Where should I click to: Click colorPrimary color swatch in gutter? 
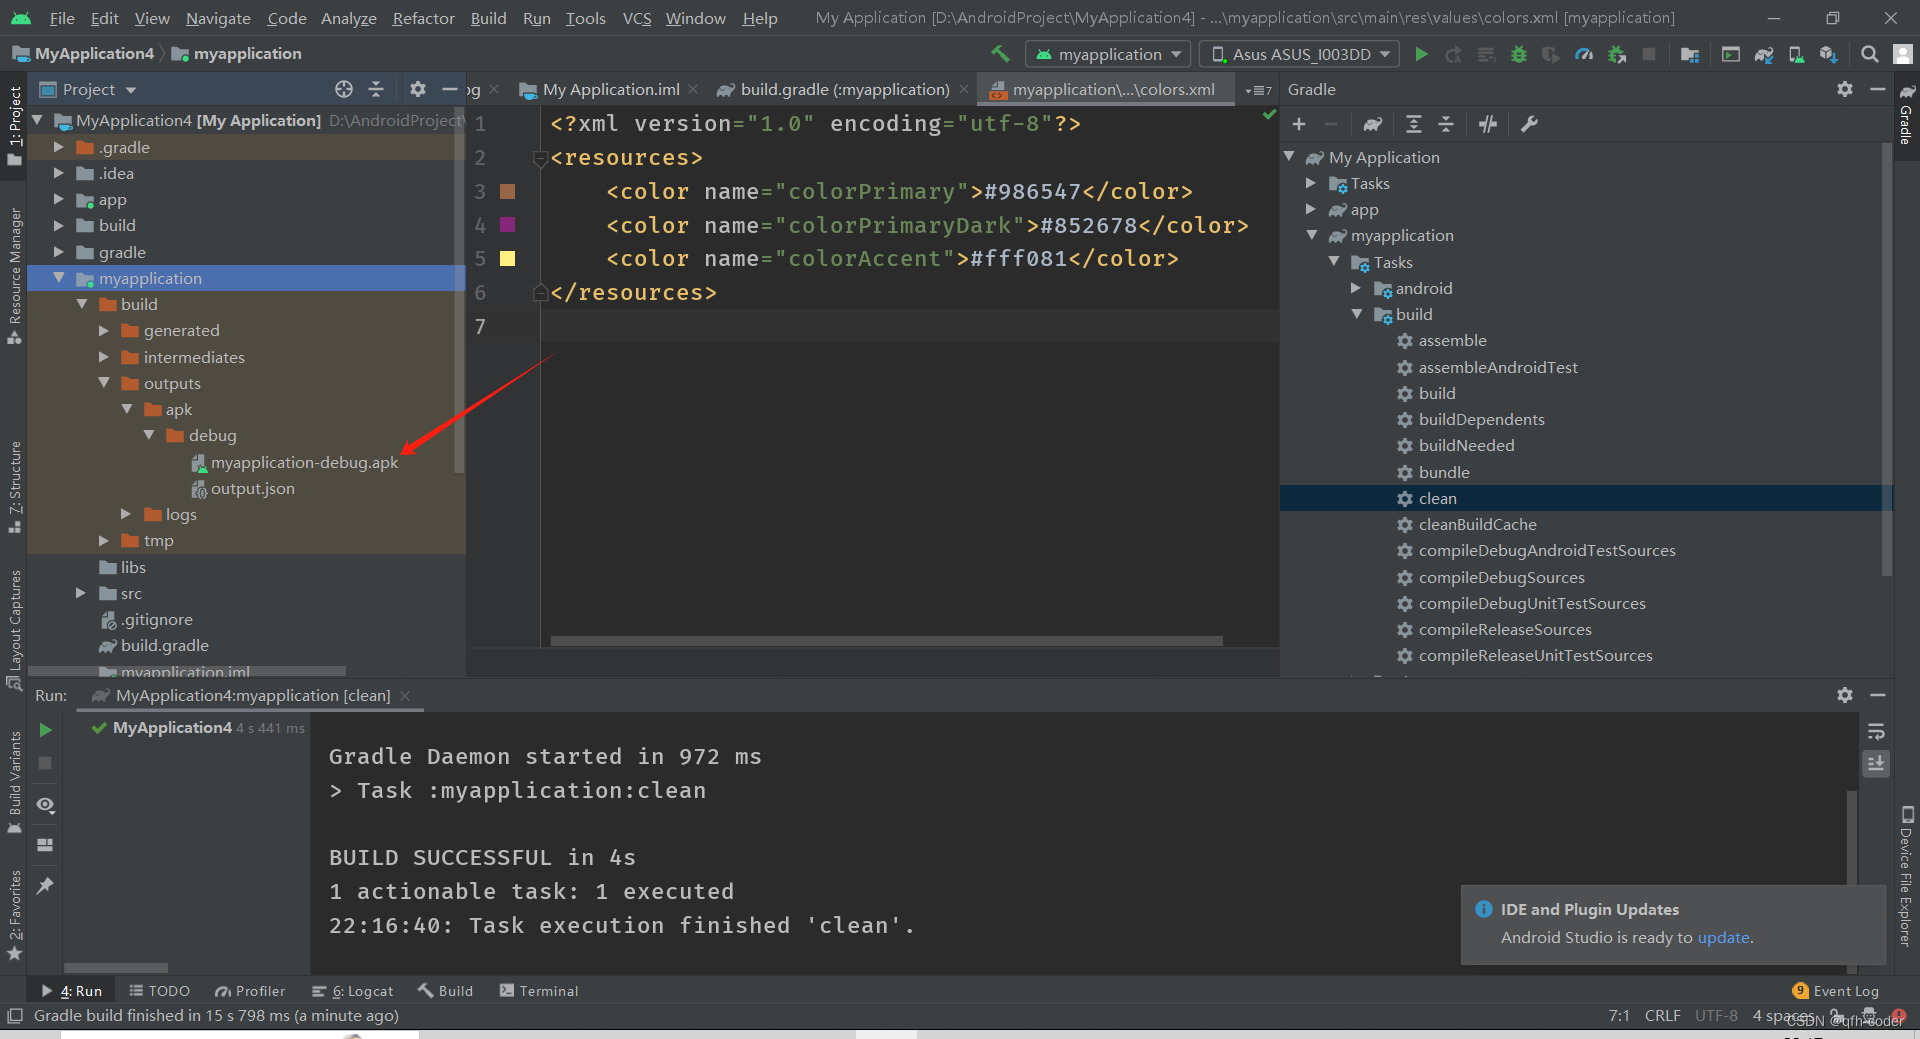pyautogui.click(x=508, y=191)
